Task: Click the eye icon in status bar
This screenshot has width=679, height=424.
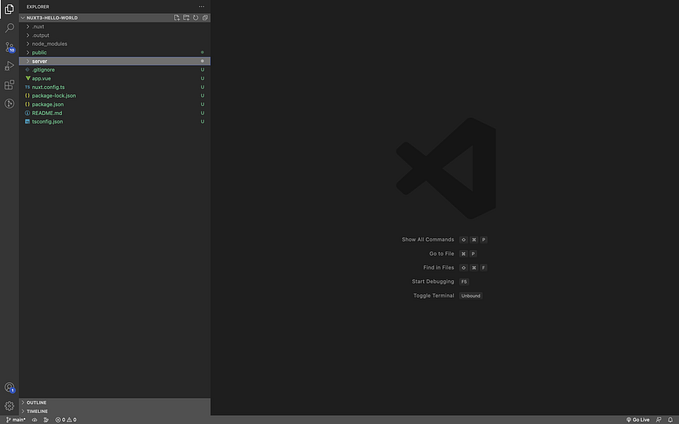Action: point(35,420)
